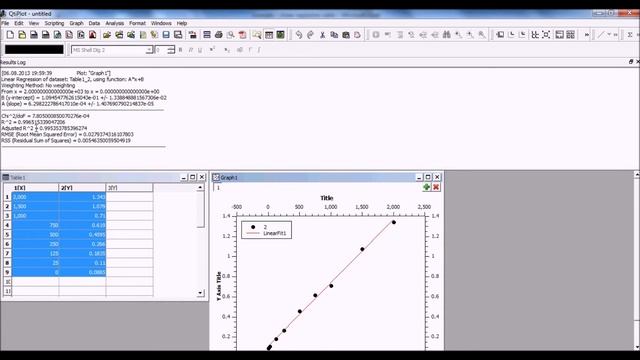This screenshot has height=360, width=640.
Task: Click the workspace vertical scrollbar down arrow
Action: (637, 347)
